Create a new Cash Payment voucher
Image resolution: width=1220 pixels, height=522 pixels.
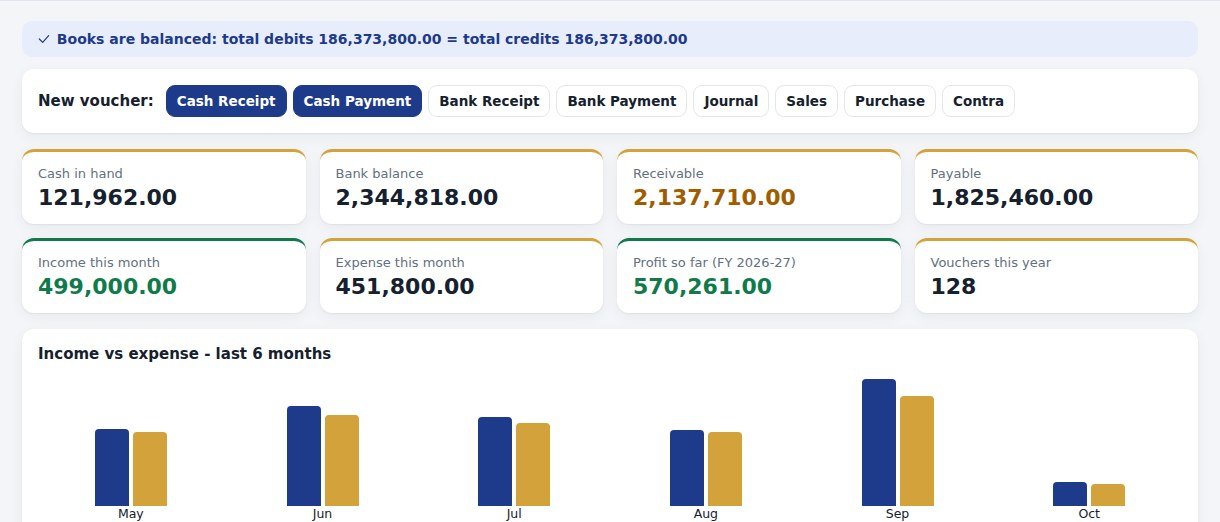point(357,101)
